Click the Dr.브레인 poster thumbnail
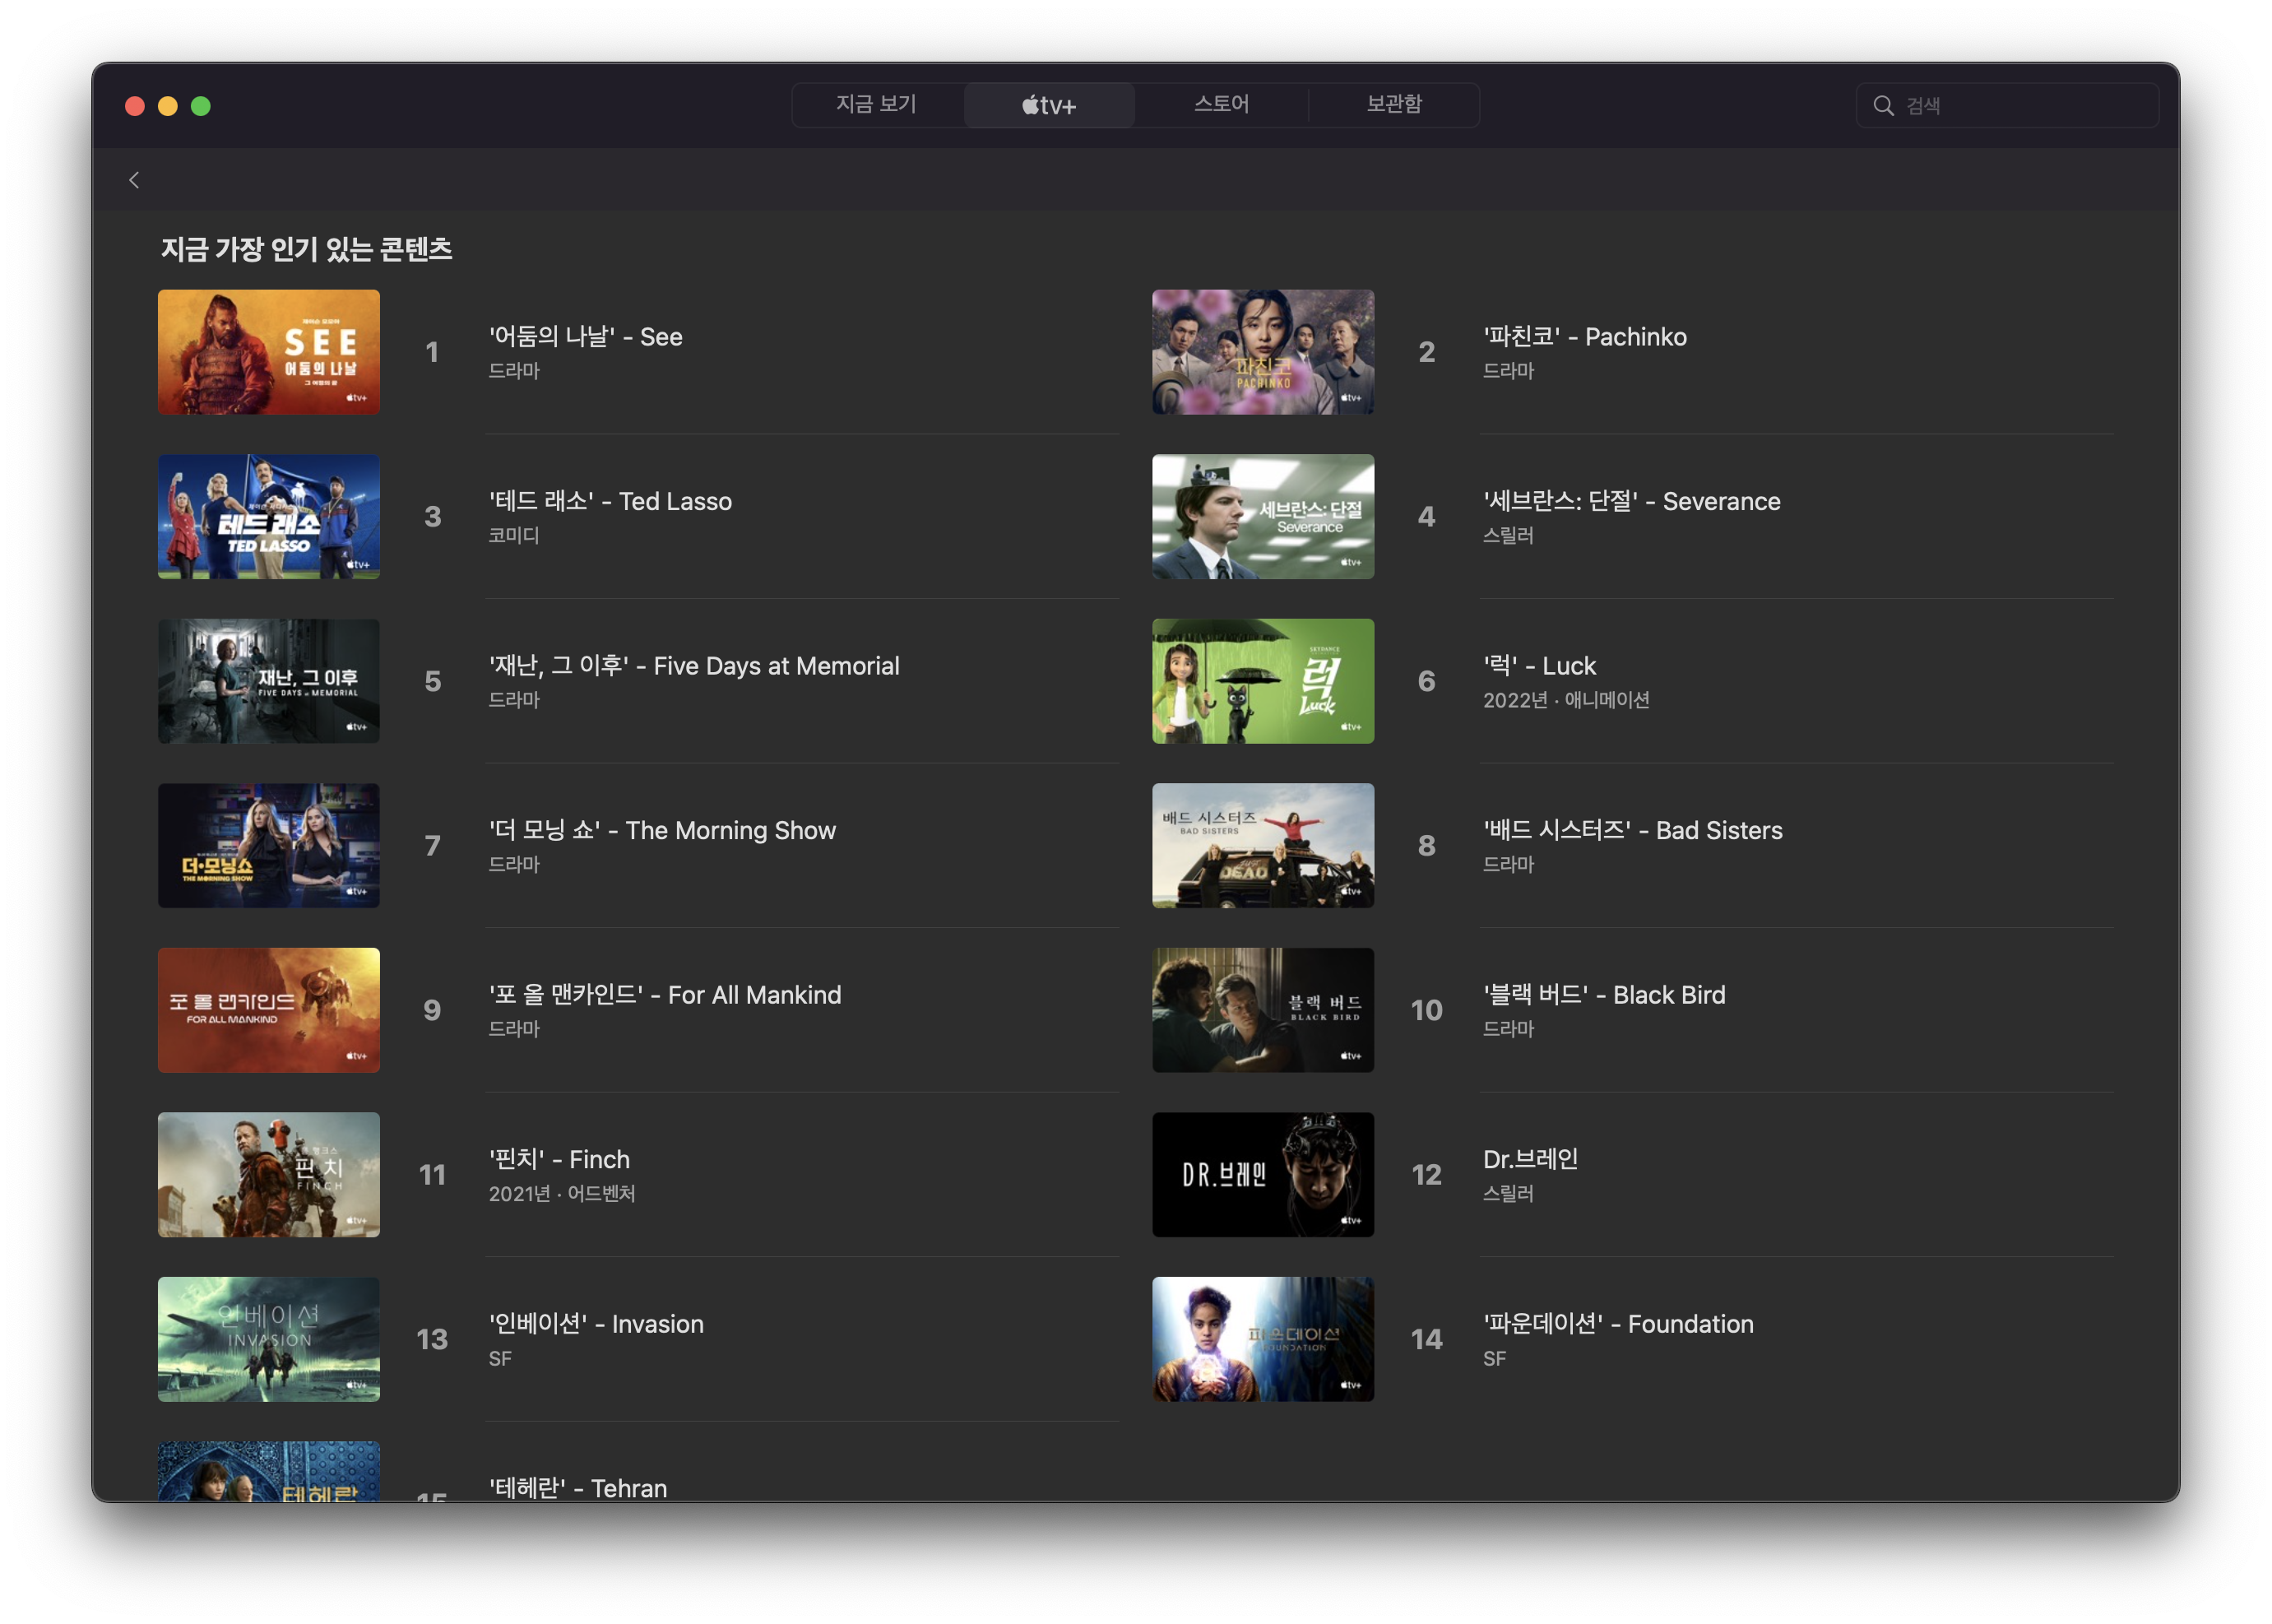 tap(1262, 1175)
